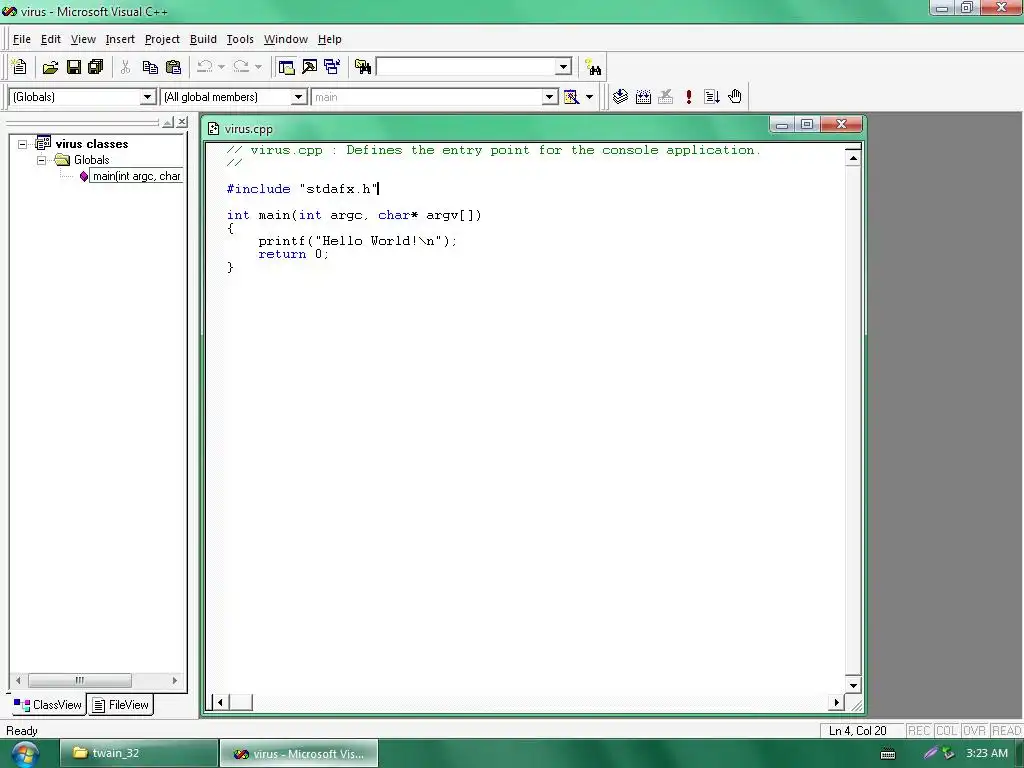Toggle the Output window icon
This screenshot has width=1024, height=768.
tap(309, 67)
